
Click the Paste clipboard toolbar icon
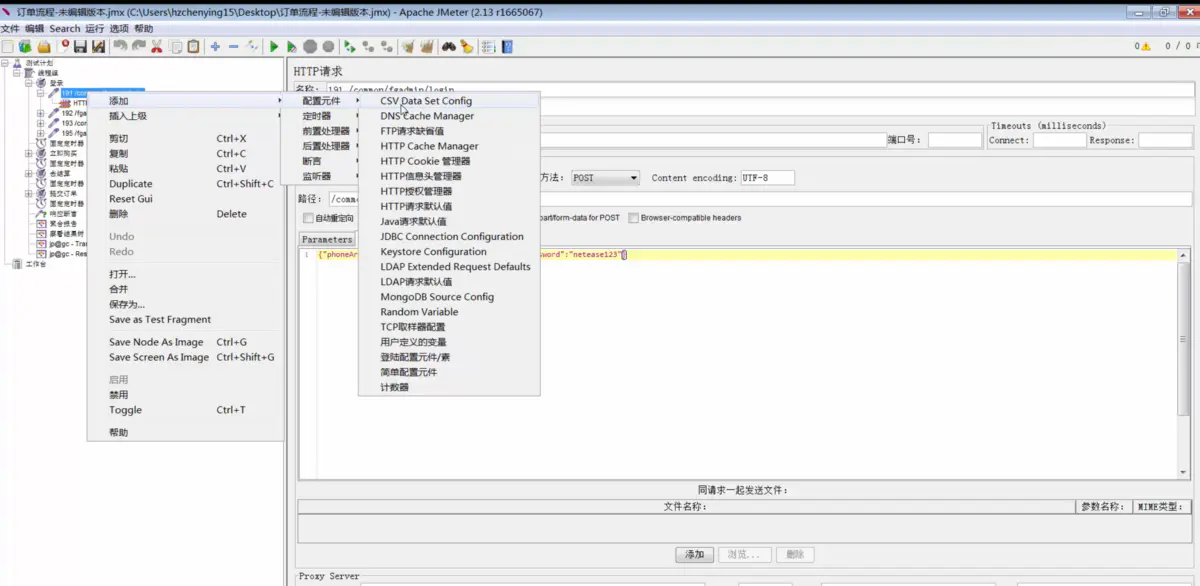point(193,46)
